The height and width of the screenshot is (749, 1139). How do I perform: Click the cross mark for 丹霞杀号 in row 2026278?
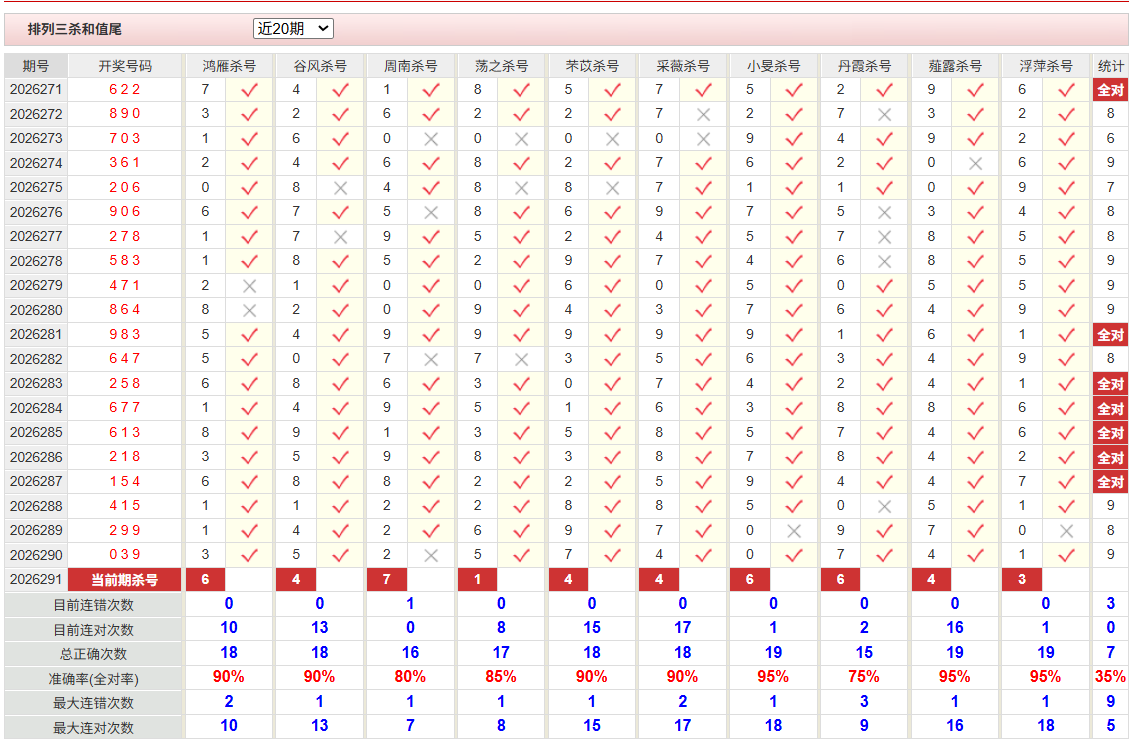884,262
